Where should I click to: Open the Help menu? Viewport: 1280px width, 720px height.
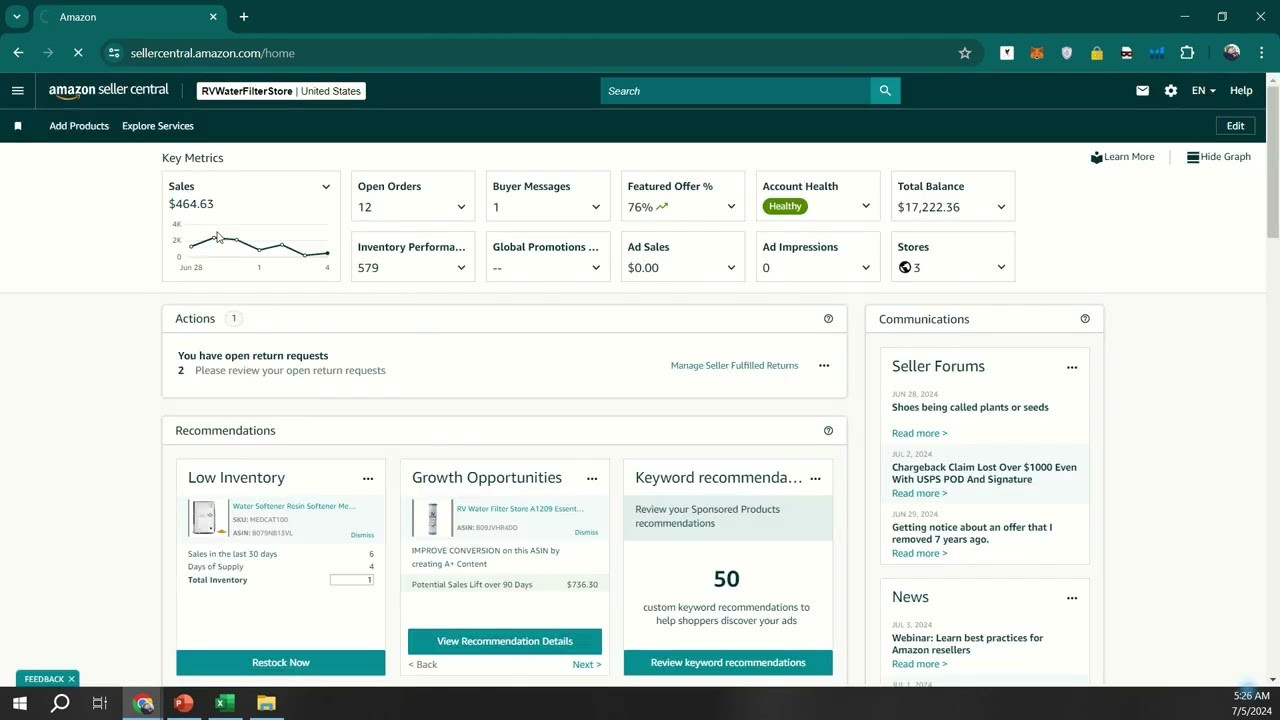[1241, 91]
